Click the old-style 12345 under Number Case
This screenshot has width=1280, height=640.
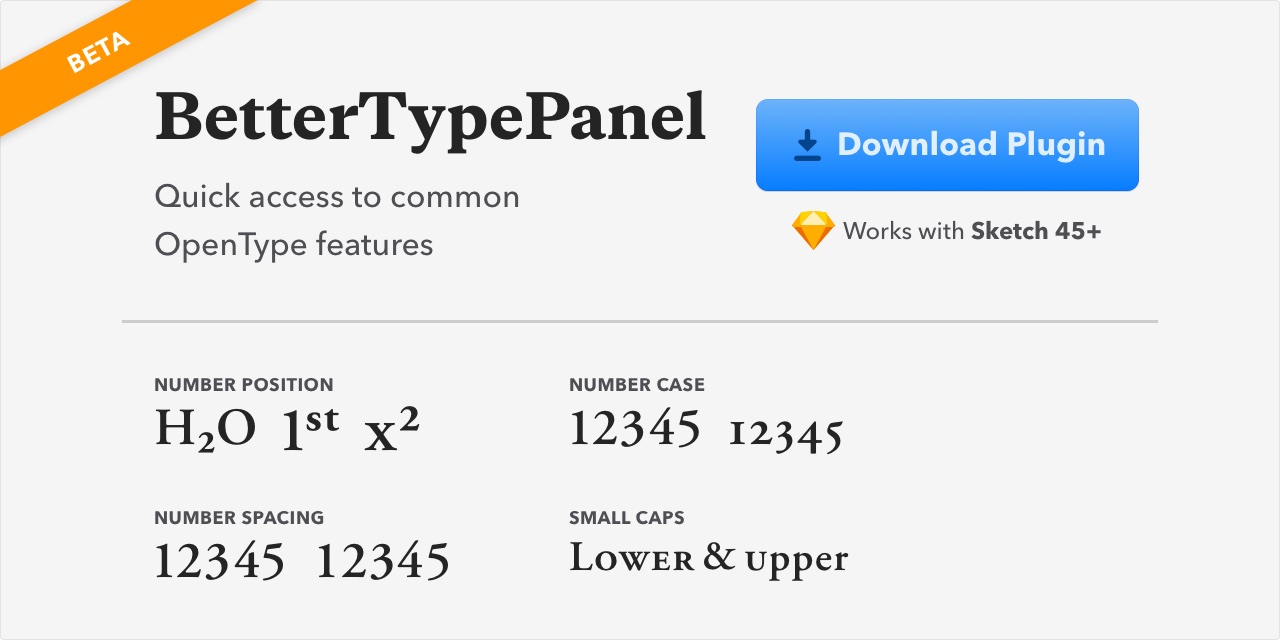(786, 434)
